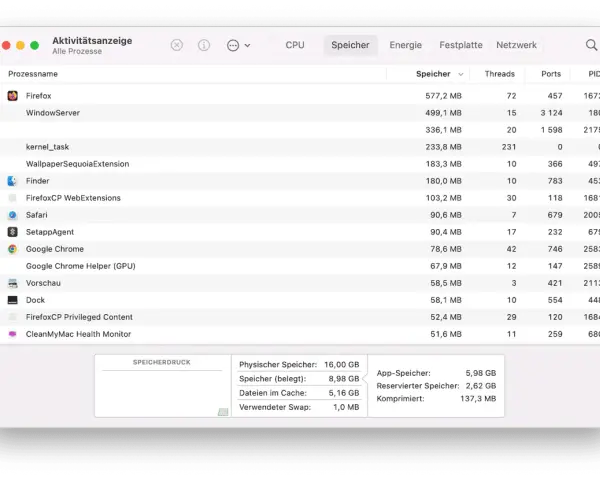
Task: Click the Reservierter Speicher entry
Action: (436, 386)
